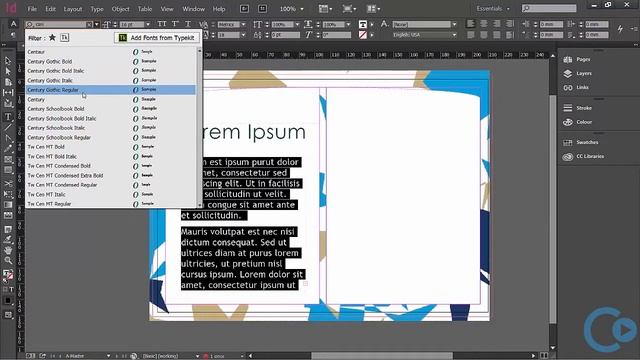
Task: Select the Selection tool arrow
Action: tap(8, 60)
